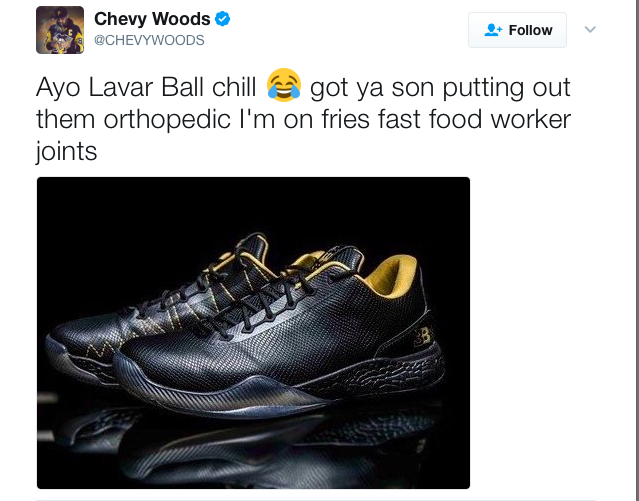Expand the chevron menu beside Follow
The image size is (639, 501).
click(590, 29)
